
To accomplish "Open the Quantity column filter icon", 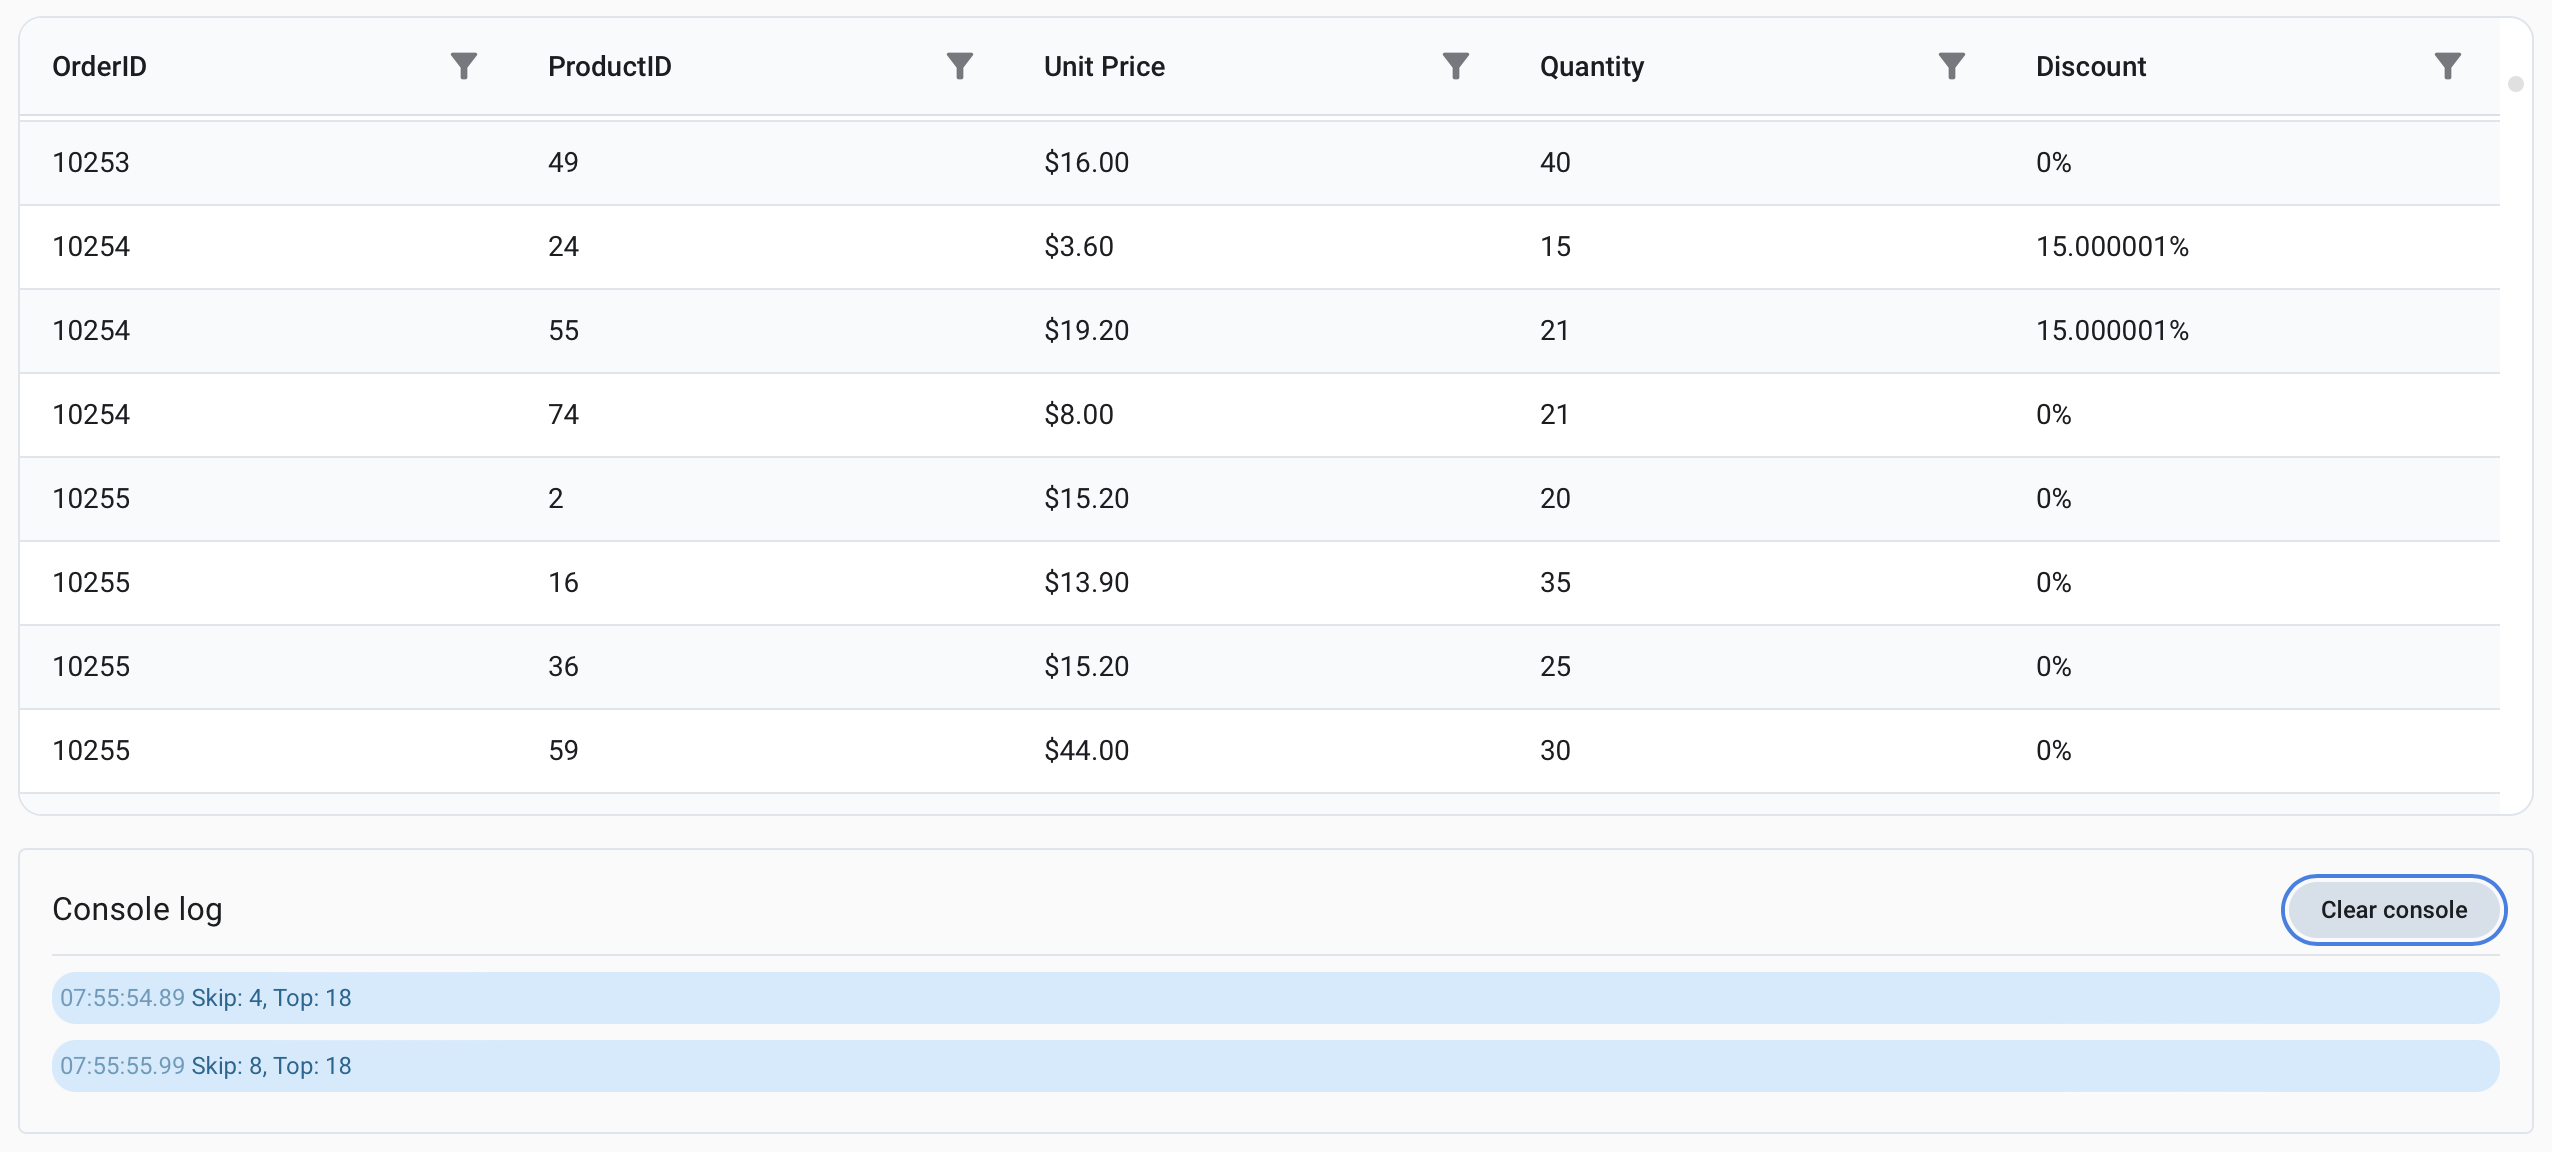I will pos(1951,66).
